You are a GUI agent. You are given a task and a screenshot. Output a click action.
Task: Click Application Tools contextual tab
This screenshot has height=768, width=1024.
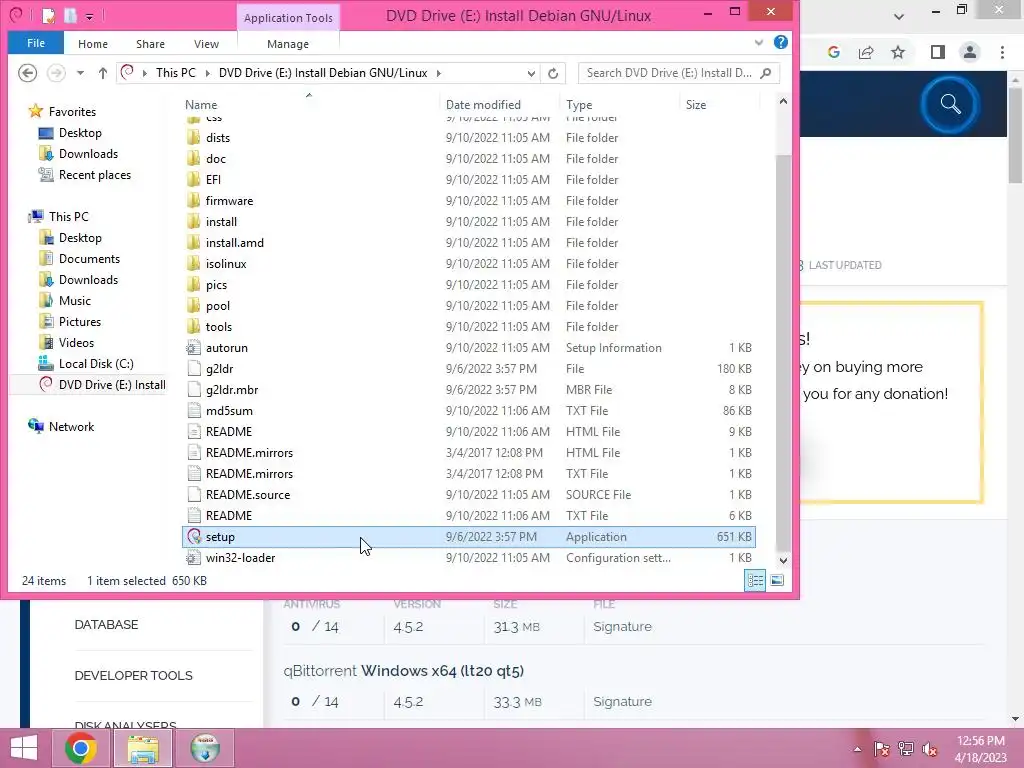288,18
